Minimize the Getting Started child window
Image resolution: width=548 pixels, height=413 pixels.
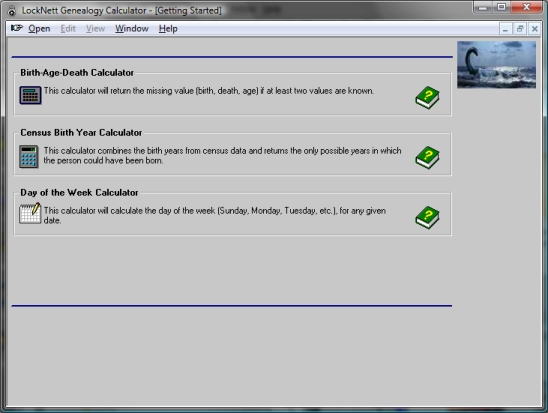point(505,29)
